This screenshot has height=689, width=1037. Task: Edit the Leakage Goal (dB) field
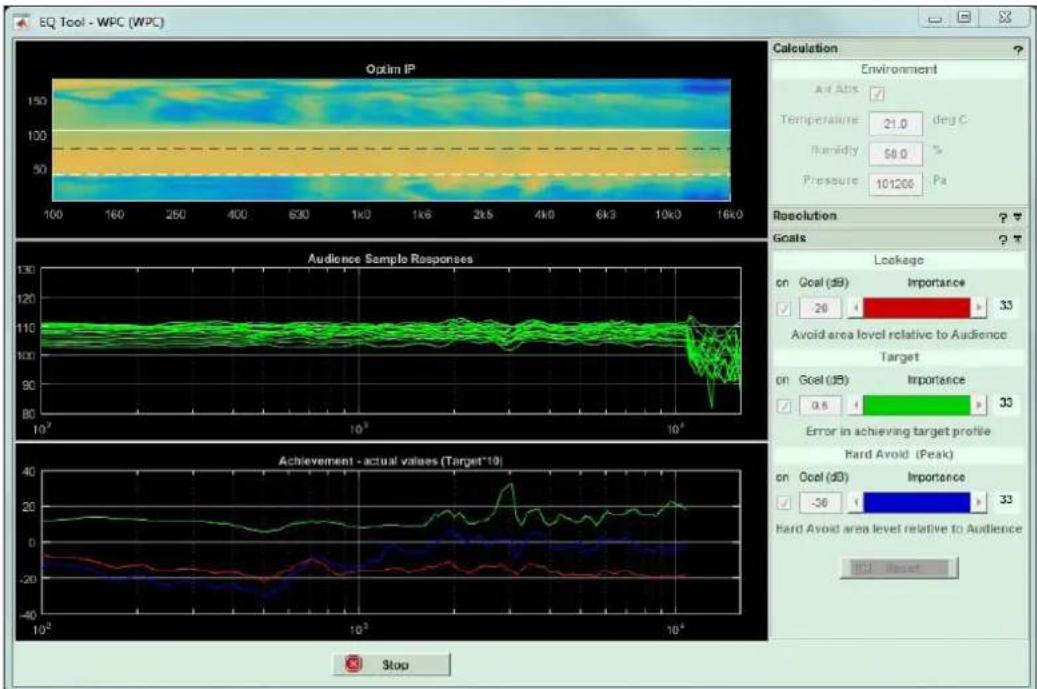820,308
